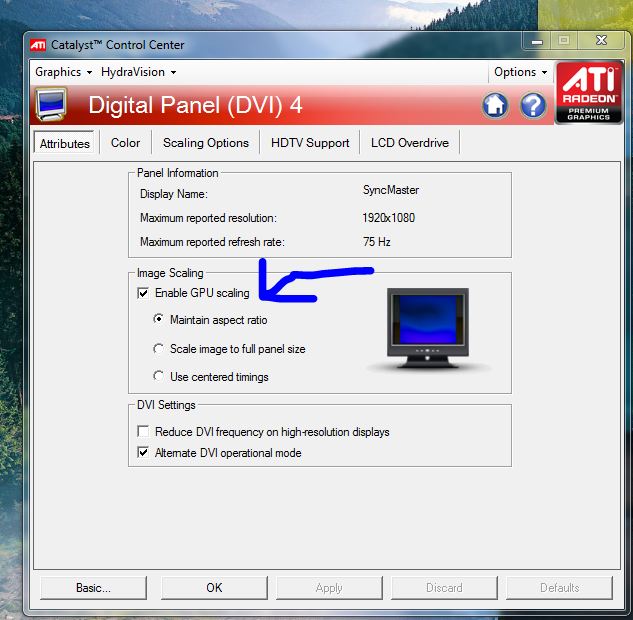The image size is (633, 620).
Task: Select Scale image to full panel size
Action: [159, 348]
